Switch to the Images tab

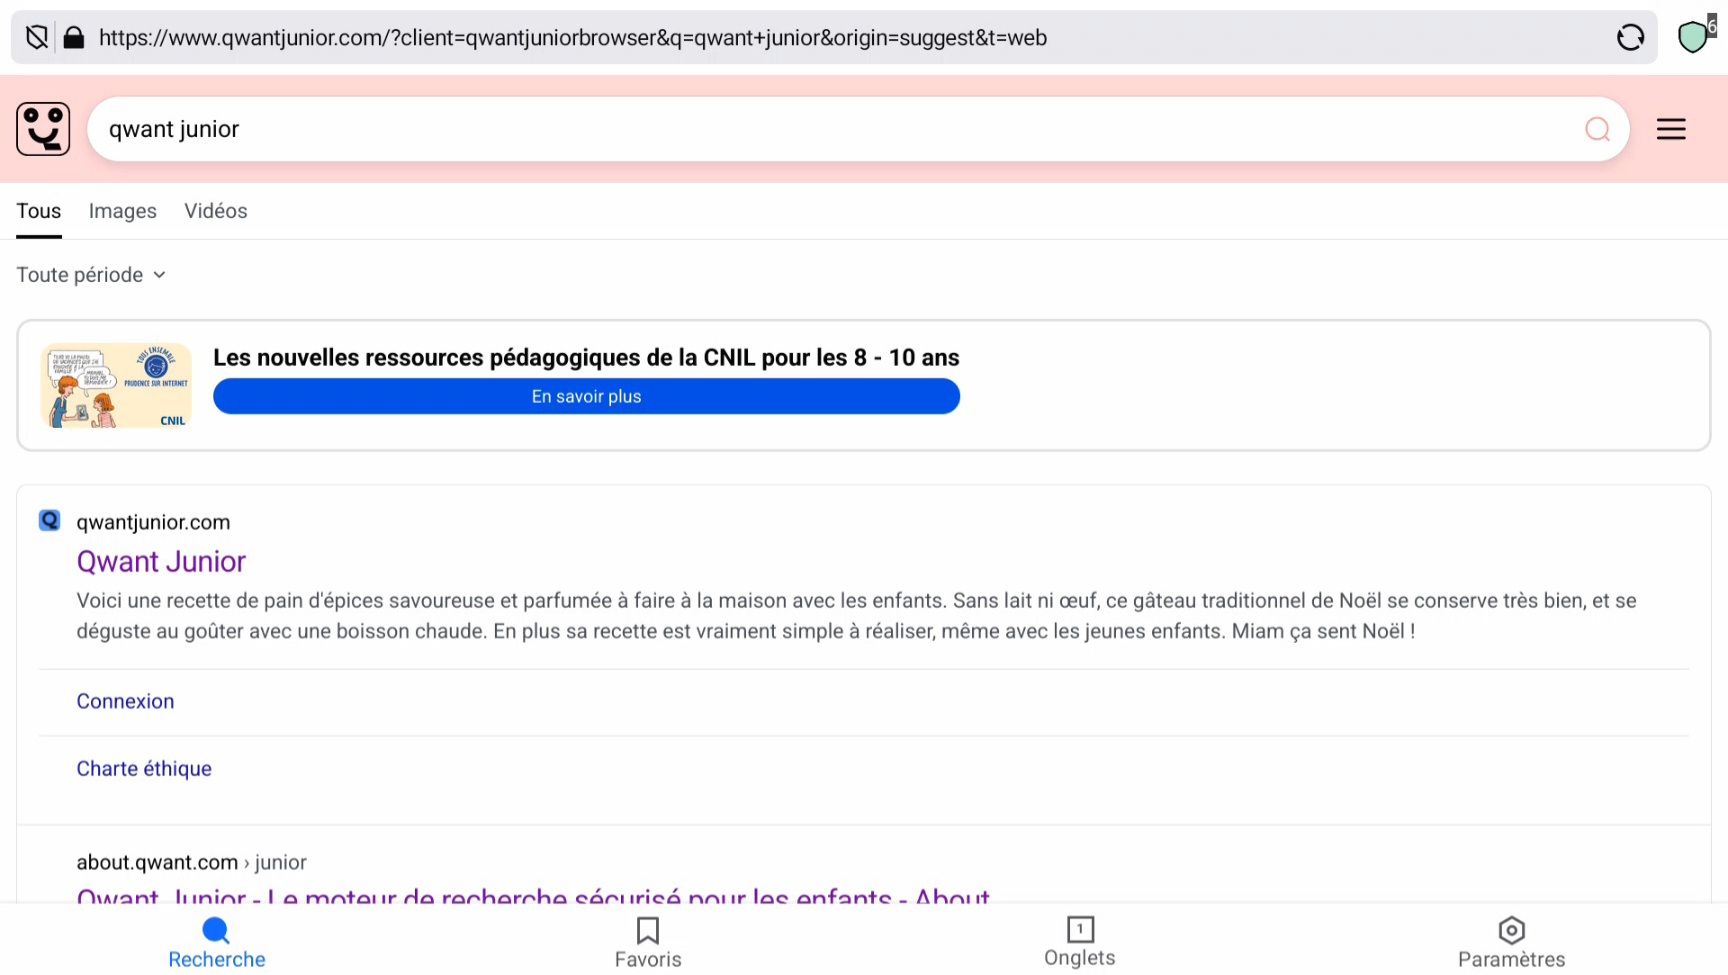tap(123, 211)
